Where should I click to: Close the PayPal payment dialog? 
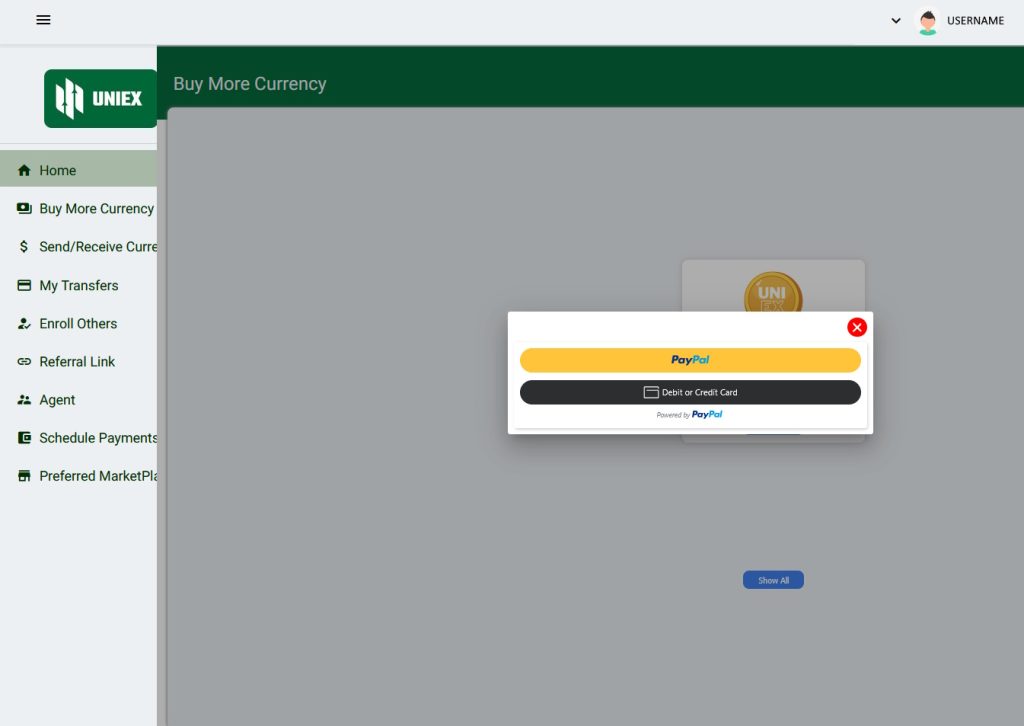[857, 327]
